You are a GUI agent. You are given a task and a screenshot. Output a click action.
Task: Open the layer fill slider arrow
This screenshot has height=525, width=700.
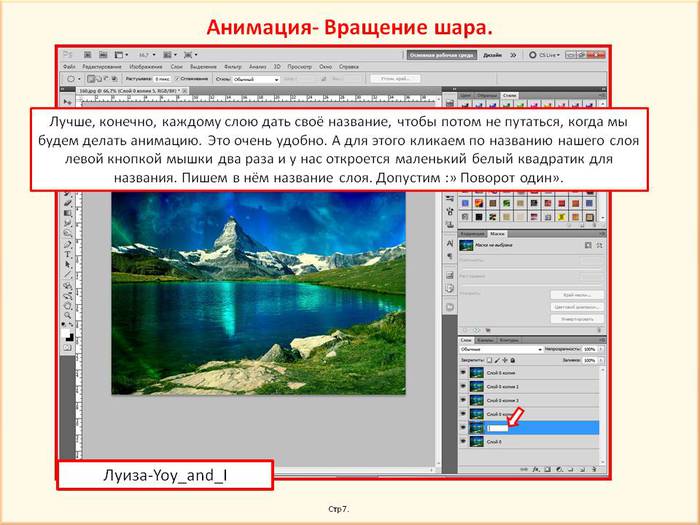(x=601, y=360)
